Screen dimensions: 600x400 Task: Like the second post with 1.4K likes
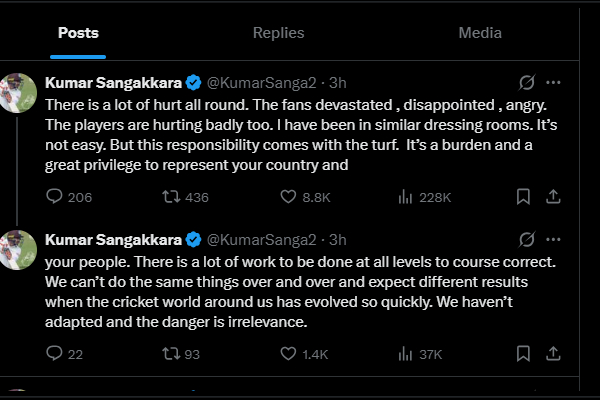289,354
